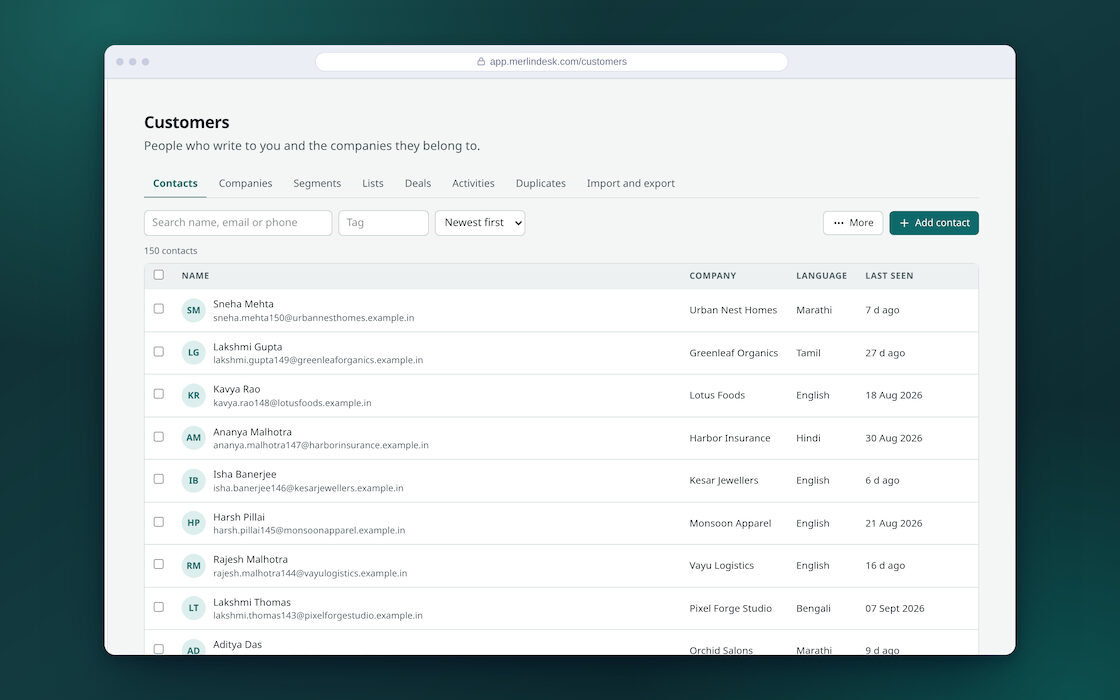1120x700 pixels.
Task: Open the Lists tab
Action: pyautogui.click(x=373, y=184)
